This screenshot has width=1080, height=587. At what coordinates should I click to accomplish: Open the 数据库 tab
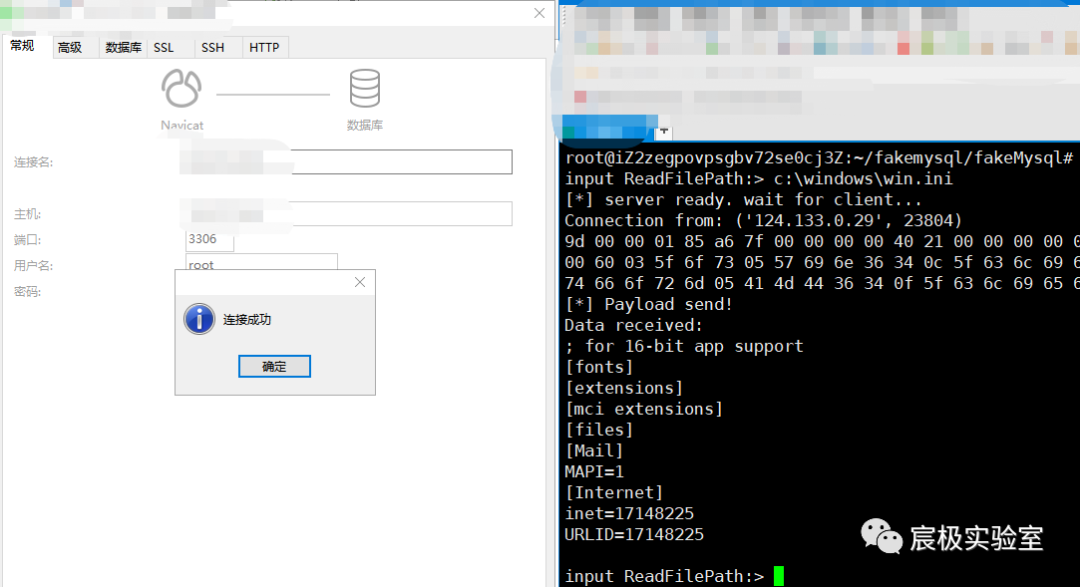(x=123, y=48)
